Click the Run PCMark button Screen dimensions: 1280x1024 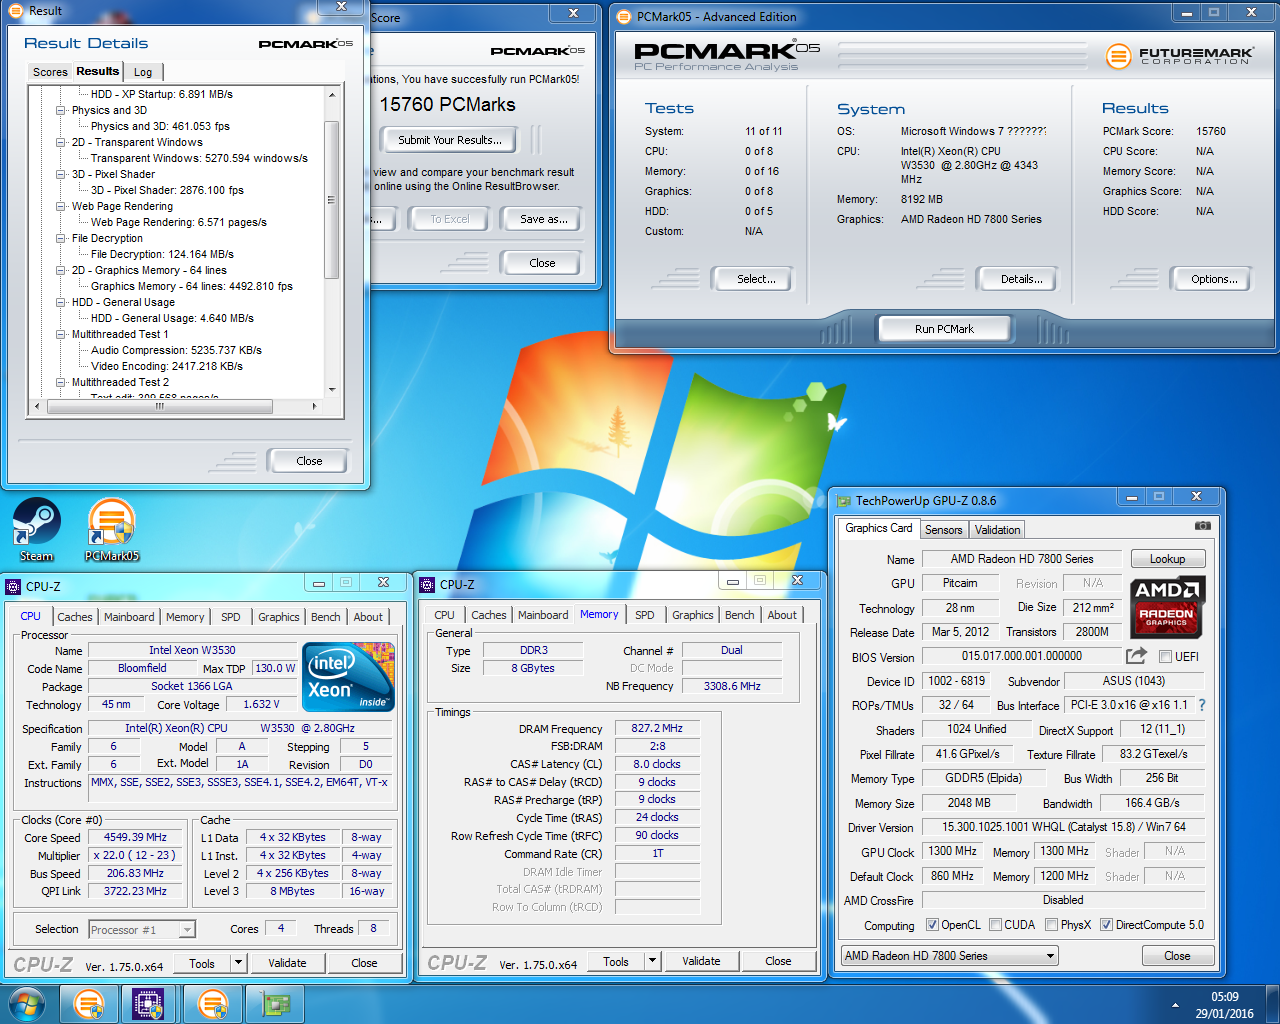(944, 329)
